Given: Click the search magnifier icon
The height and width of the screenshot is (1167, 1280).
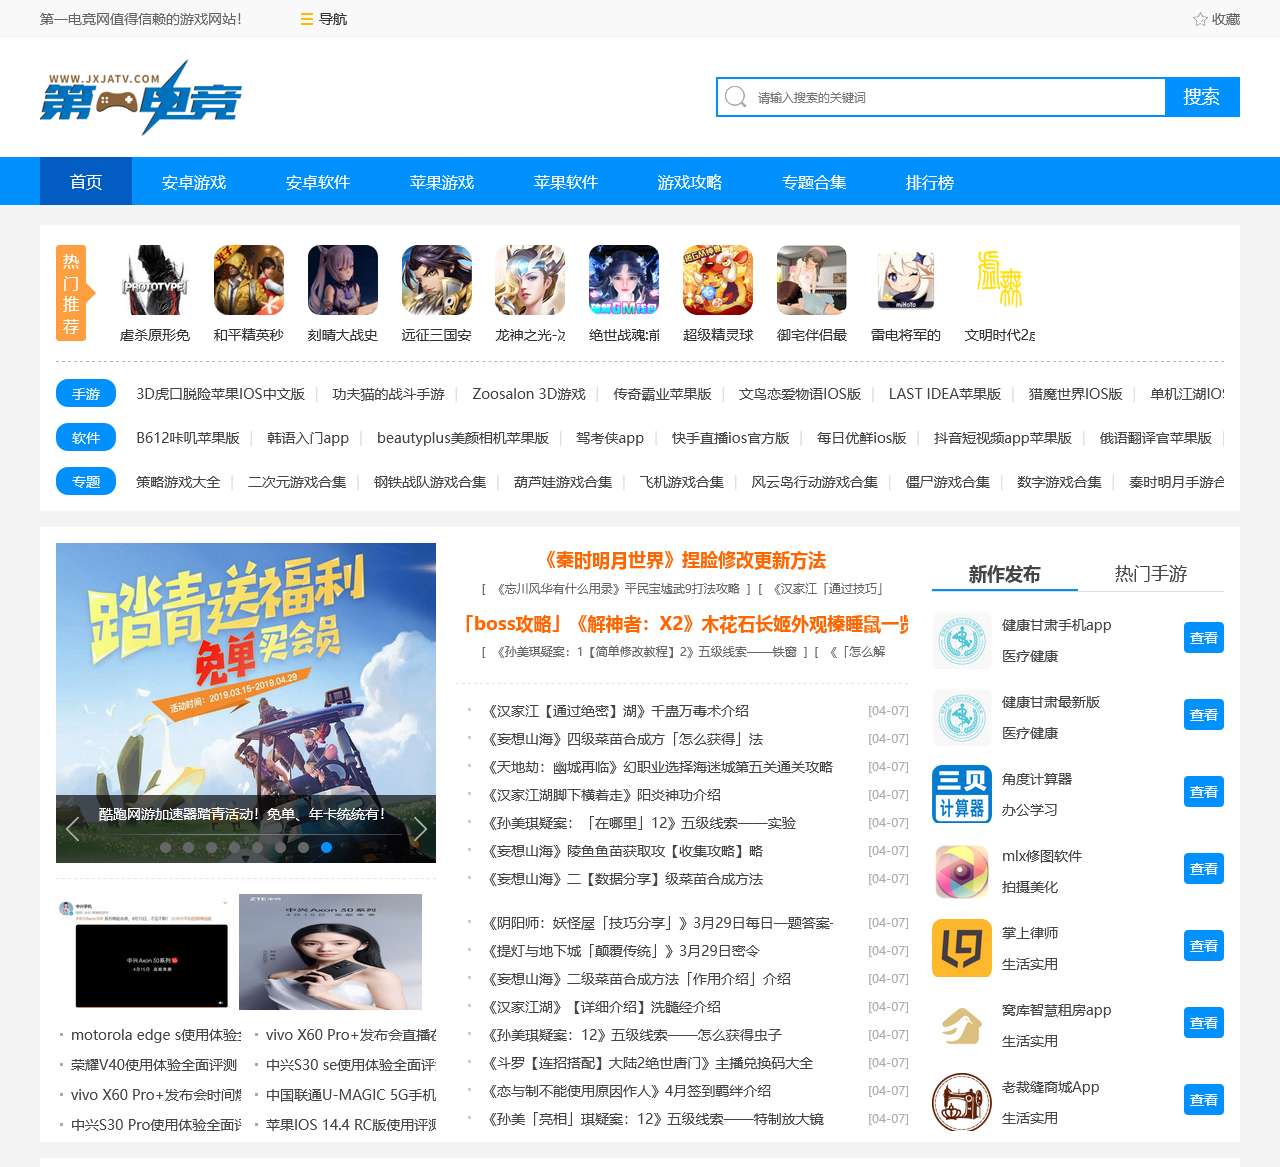Looking at the screenshot, I should point(736,96).
